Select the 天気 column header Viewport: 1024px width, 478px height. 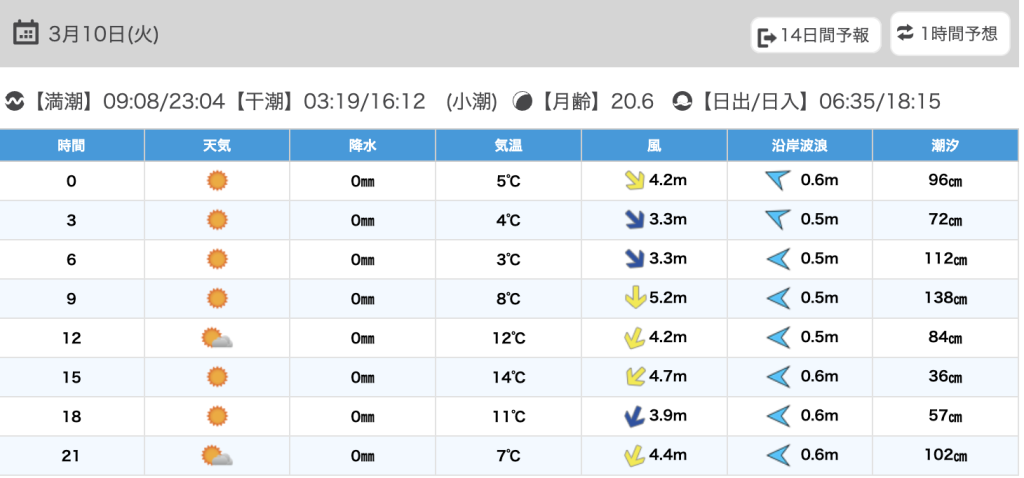pos(217,145)
